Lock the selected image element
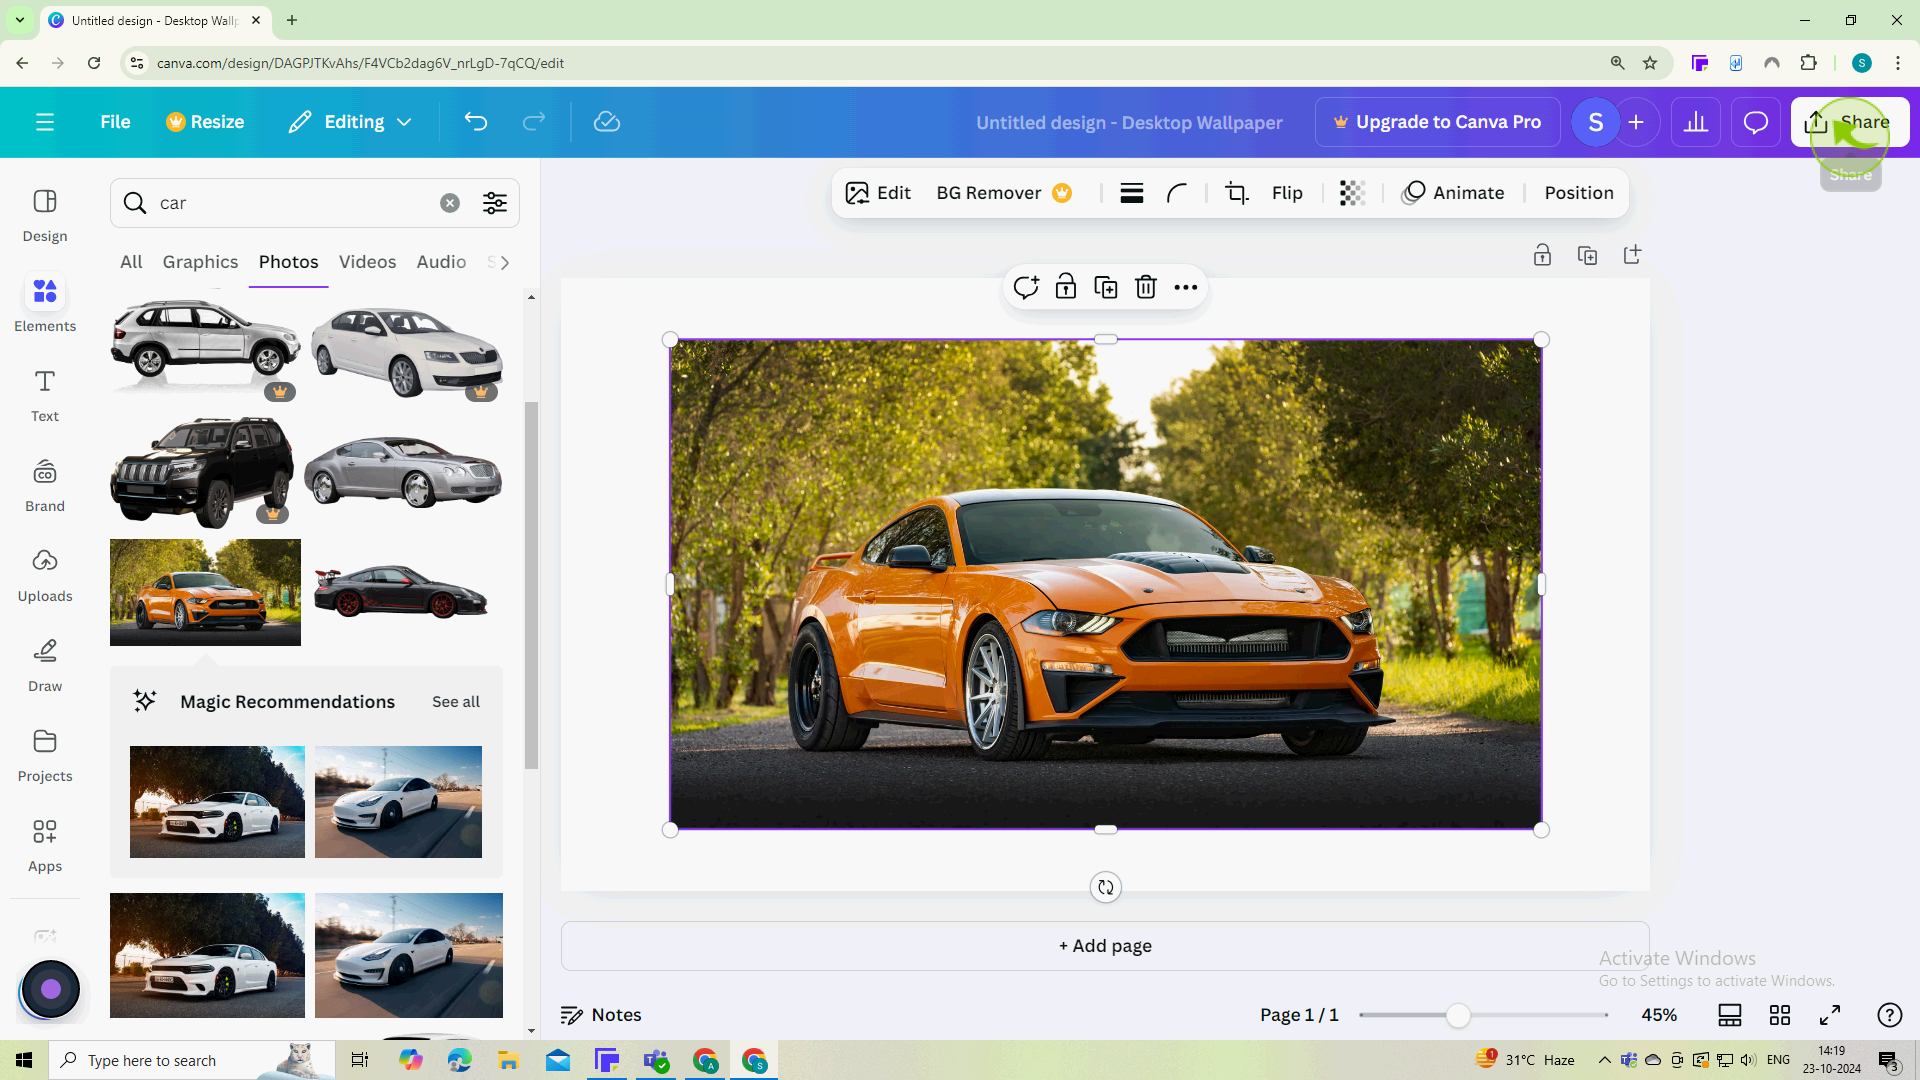The height and width of the screenshot is (1080, 1920). tap(1066, 288)
